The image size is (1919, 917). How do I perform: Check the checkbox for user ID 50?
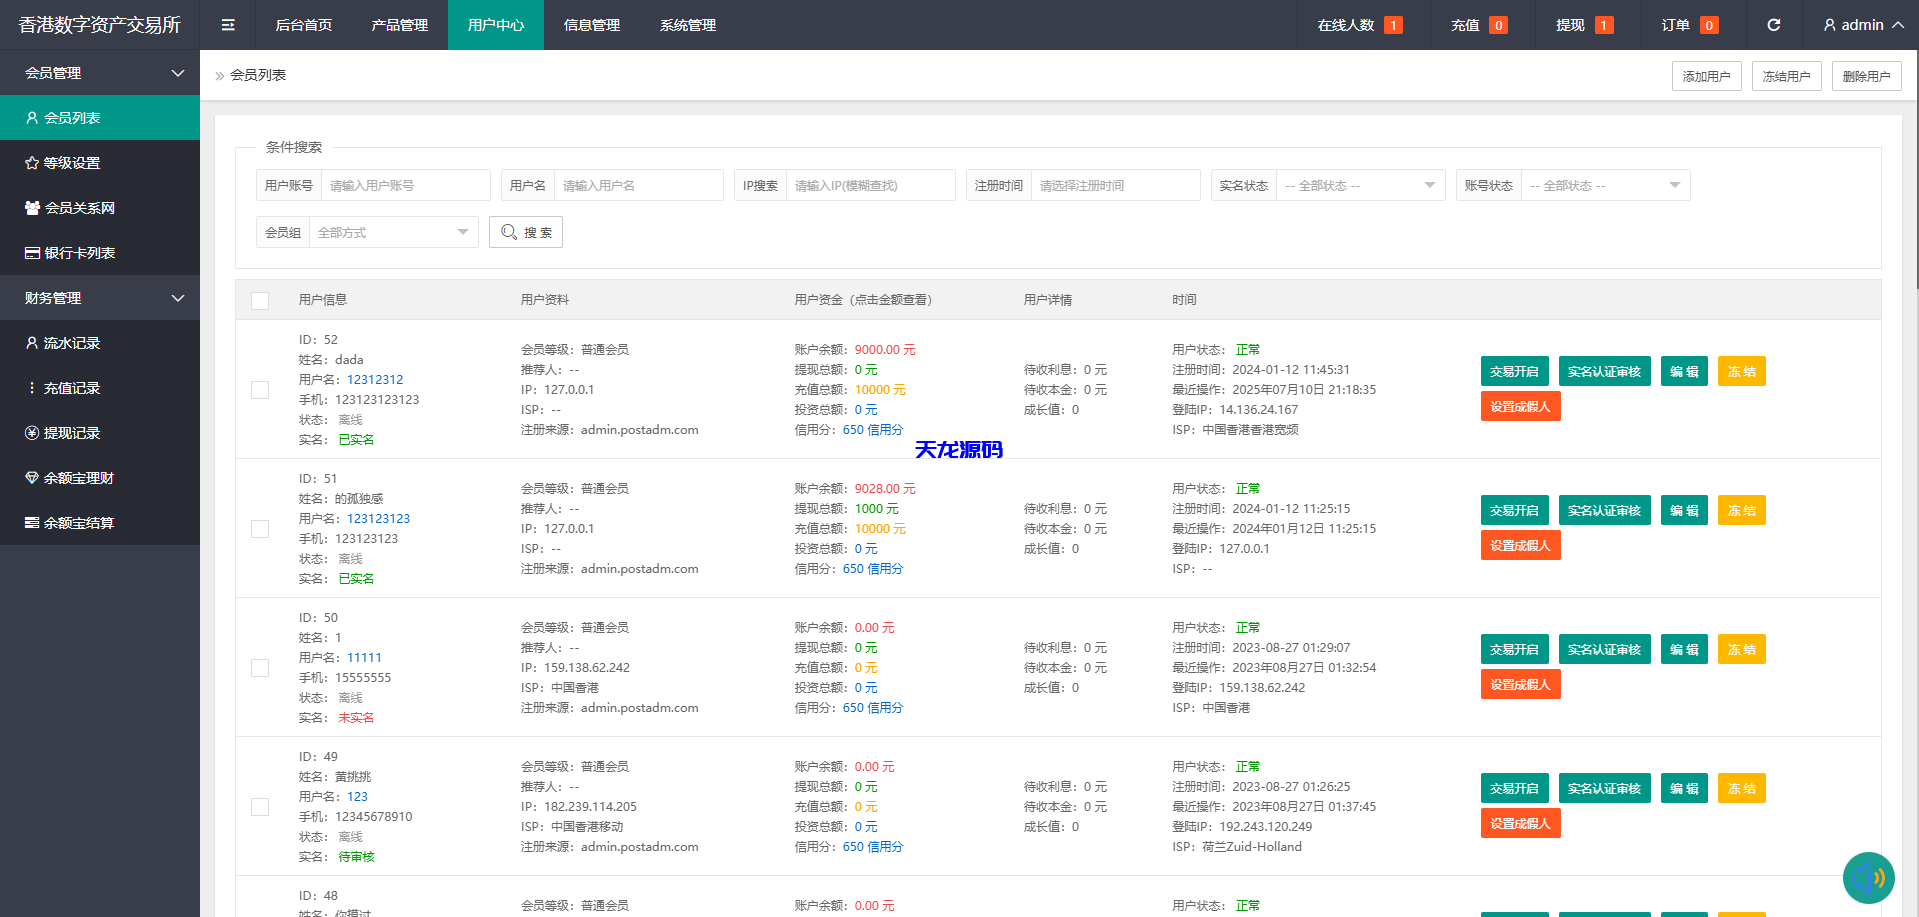tap(260, 668)
